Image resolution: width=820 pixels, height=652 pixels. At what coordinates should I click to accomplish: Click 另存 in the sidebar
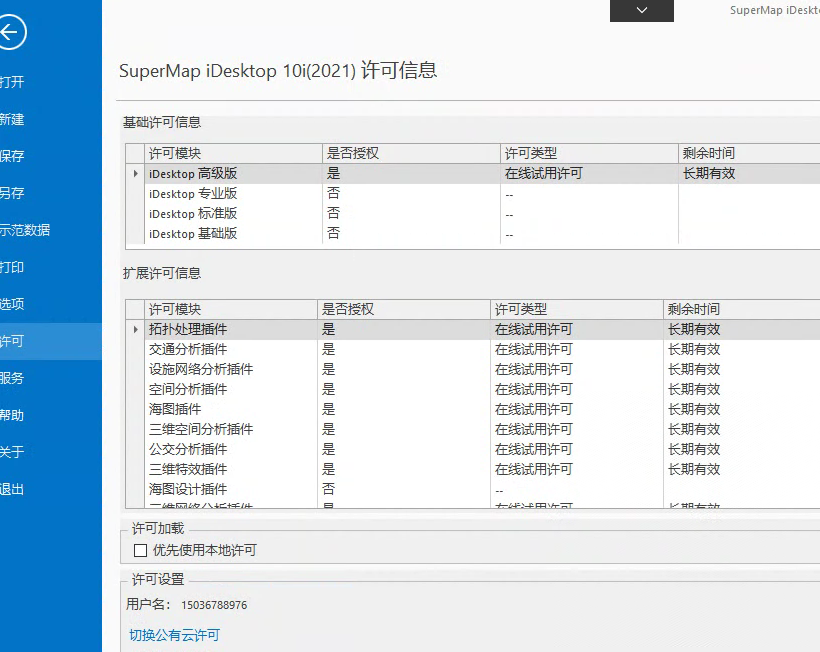[51, 193]
